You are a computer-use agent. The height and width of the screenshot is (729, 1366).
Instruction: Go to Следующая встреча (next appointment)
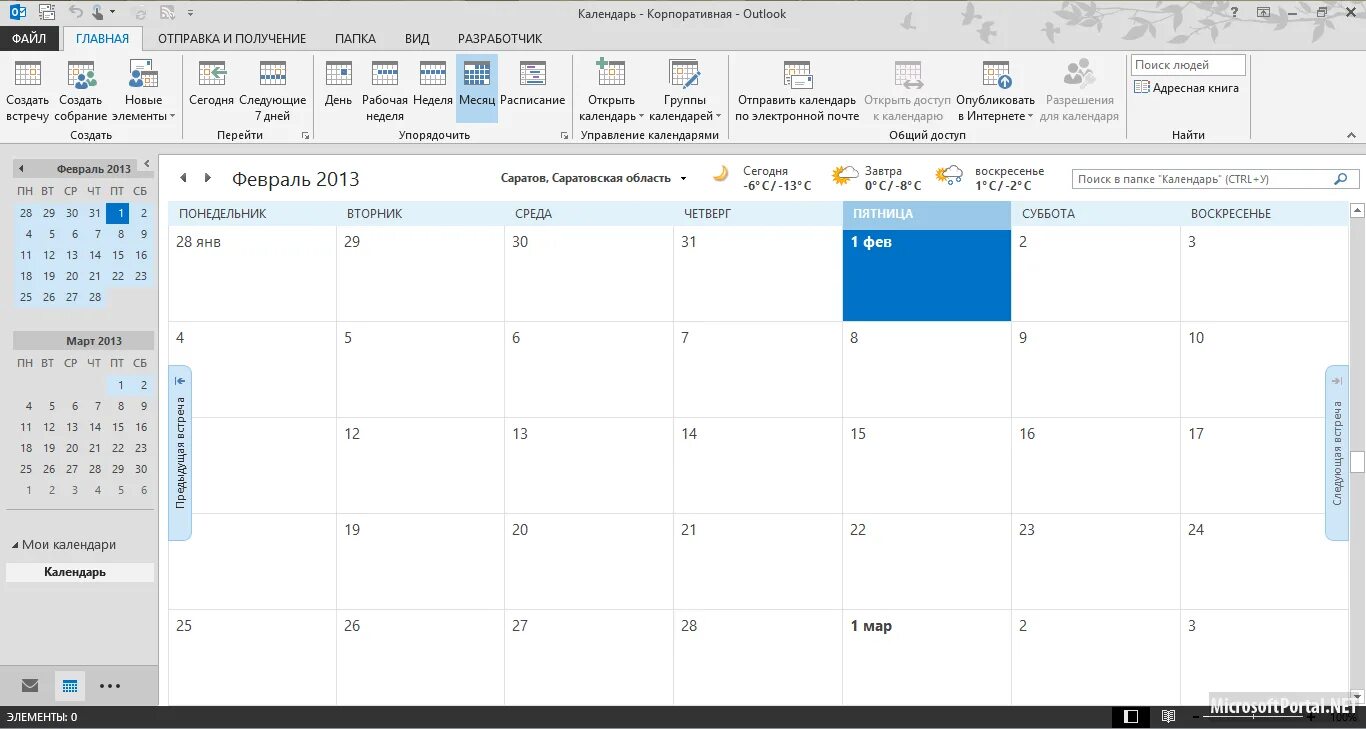click(1337, 453)
